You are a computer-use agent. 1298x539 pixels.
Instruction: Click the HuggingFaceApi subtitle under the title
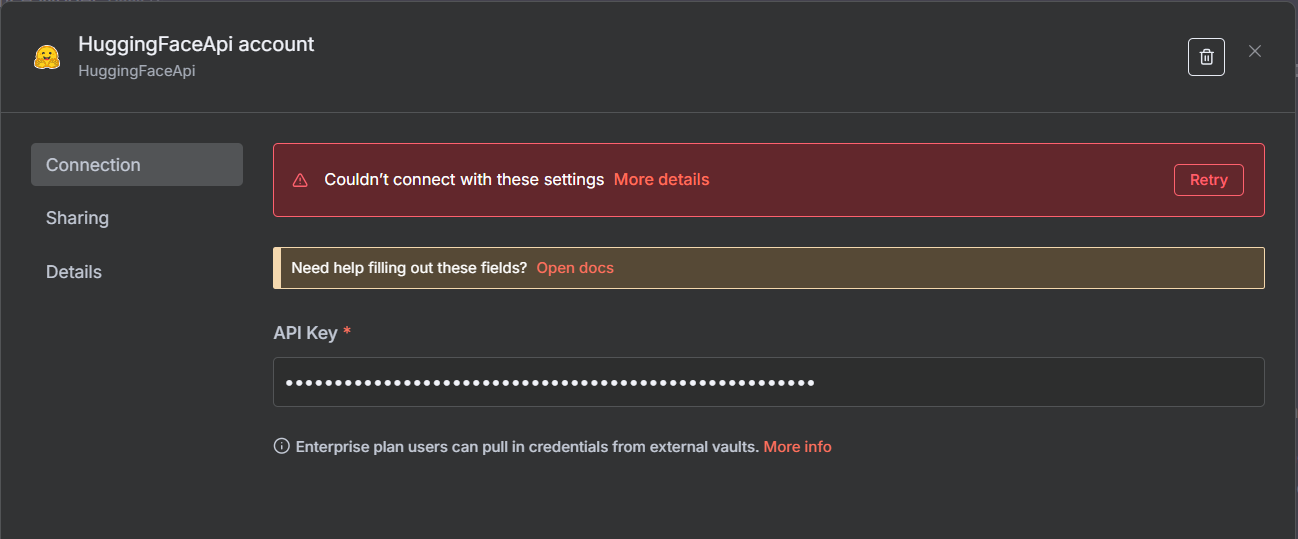coord(137,71)
